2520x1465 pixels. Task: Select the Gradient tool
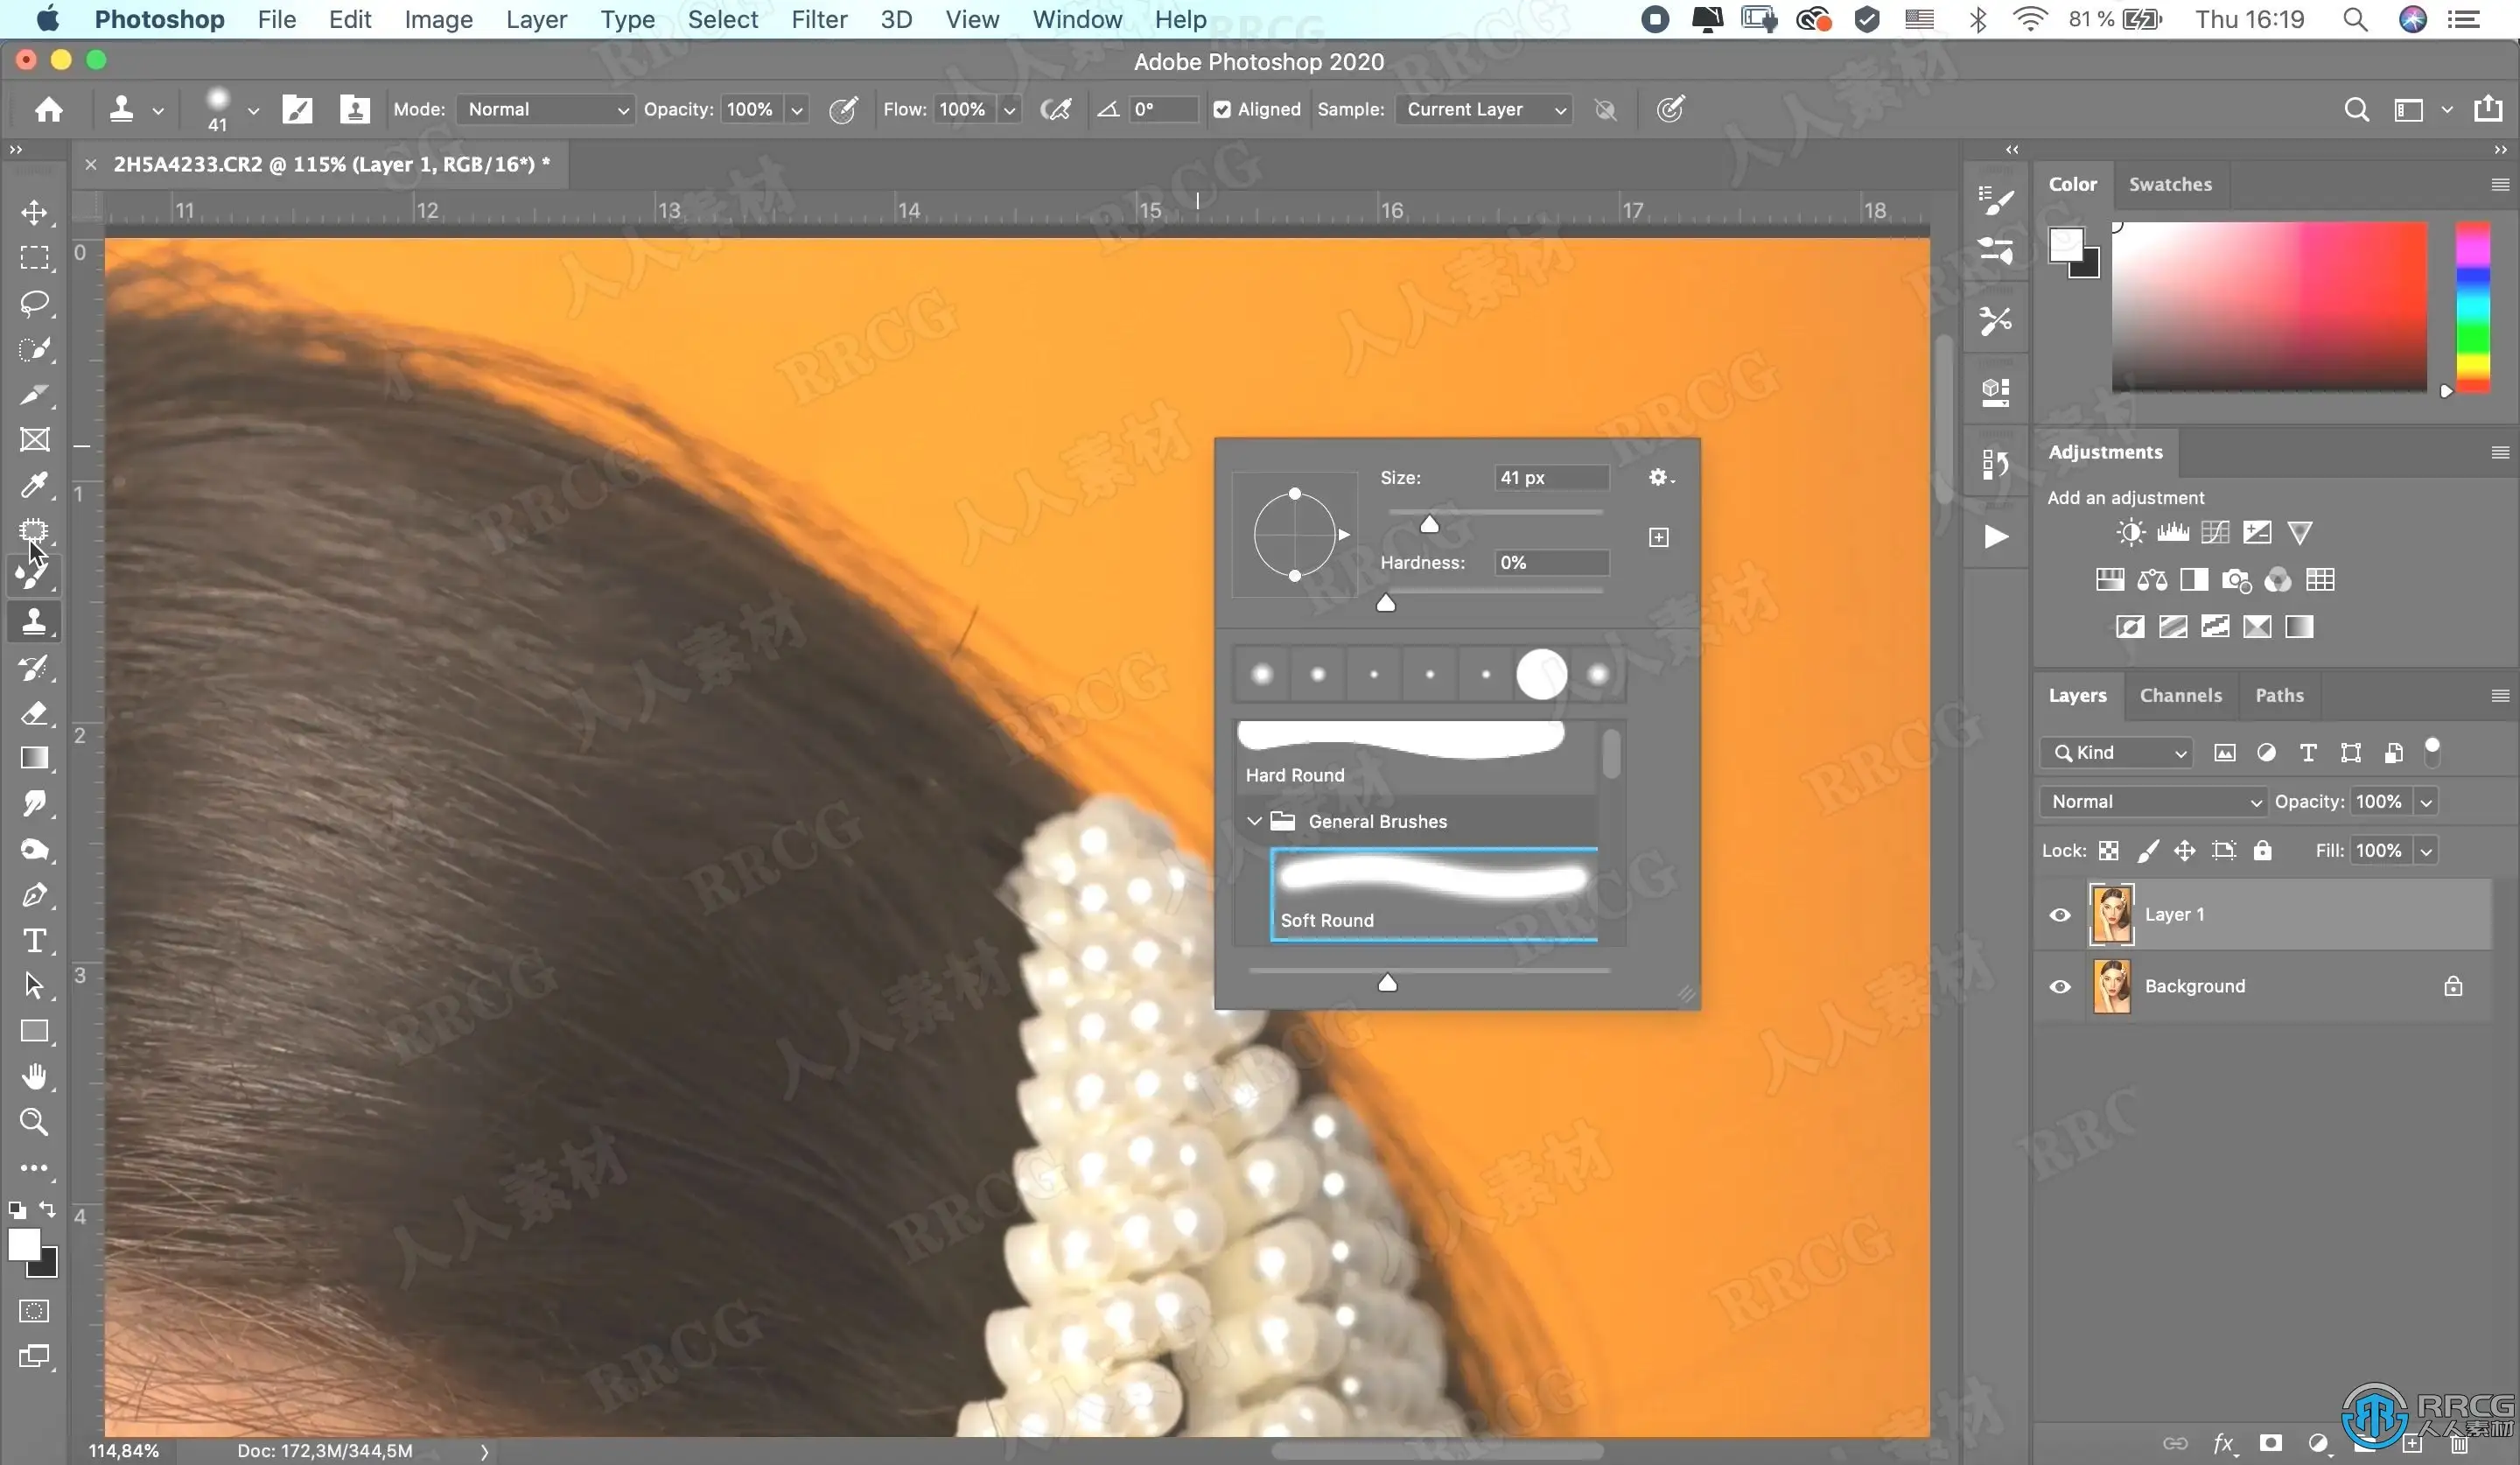click(x=34, y=759)
